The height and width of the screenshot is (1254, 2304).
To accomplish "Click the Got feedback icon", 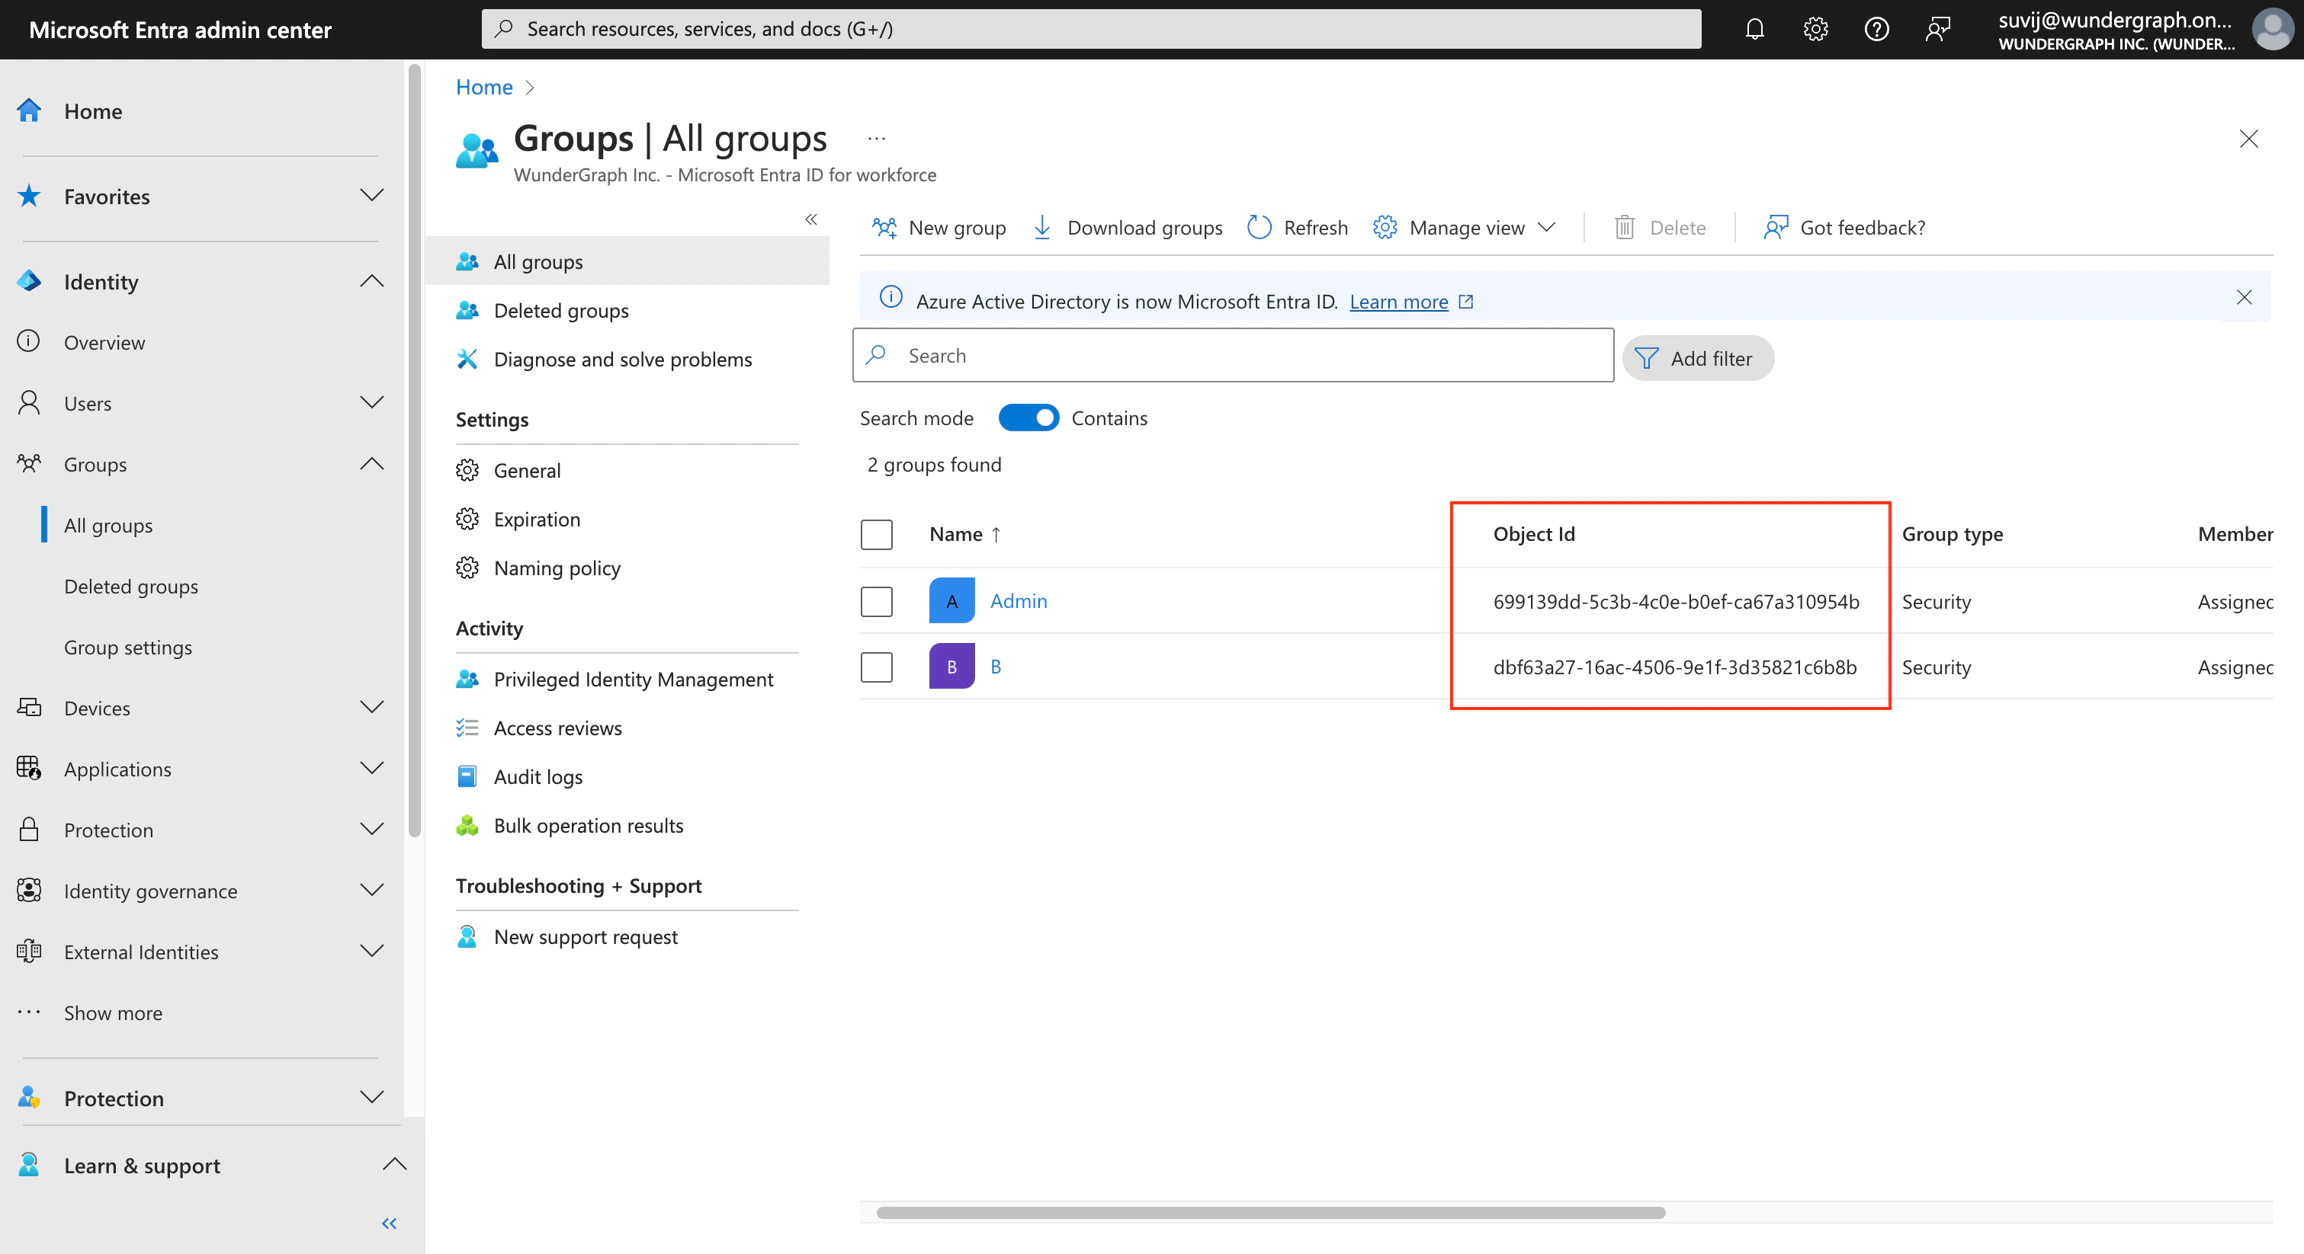I will [x=1775, y=227].
